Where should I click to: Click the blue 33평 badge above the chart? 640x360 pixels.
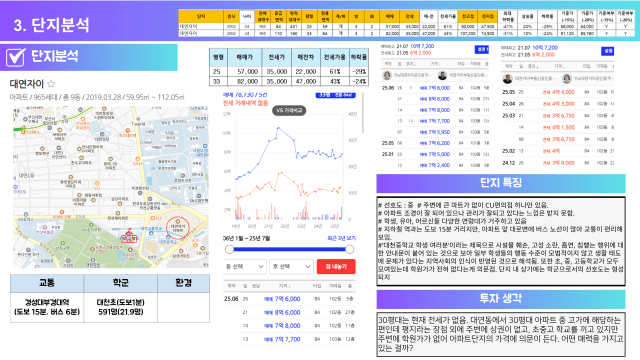point(336,95)
